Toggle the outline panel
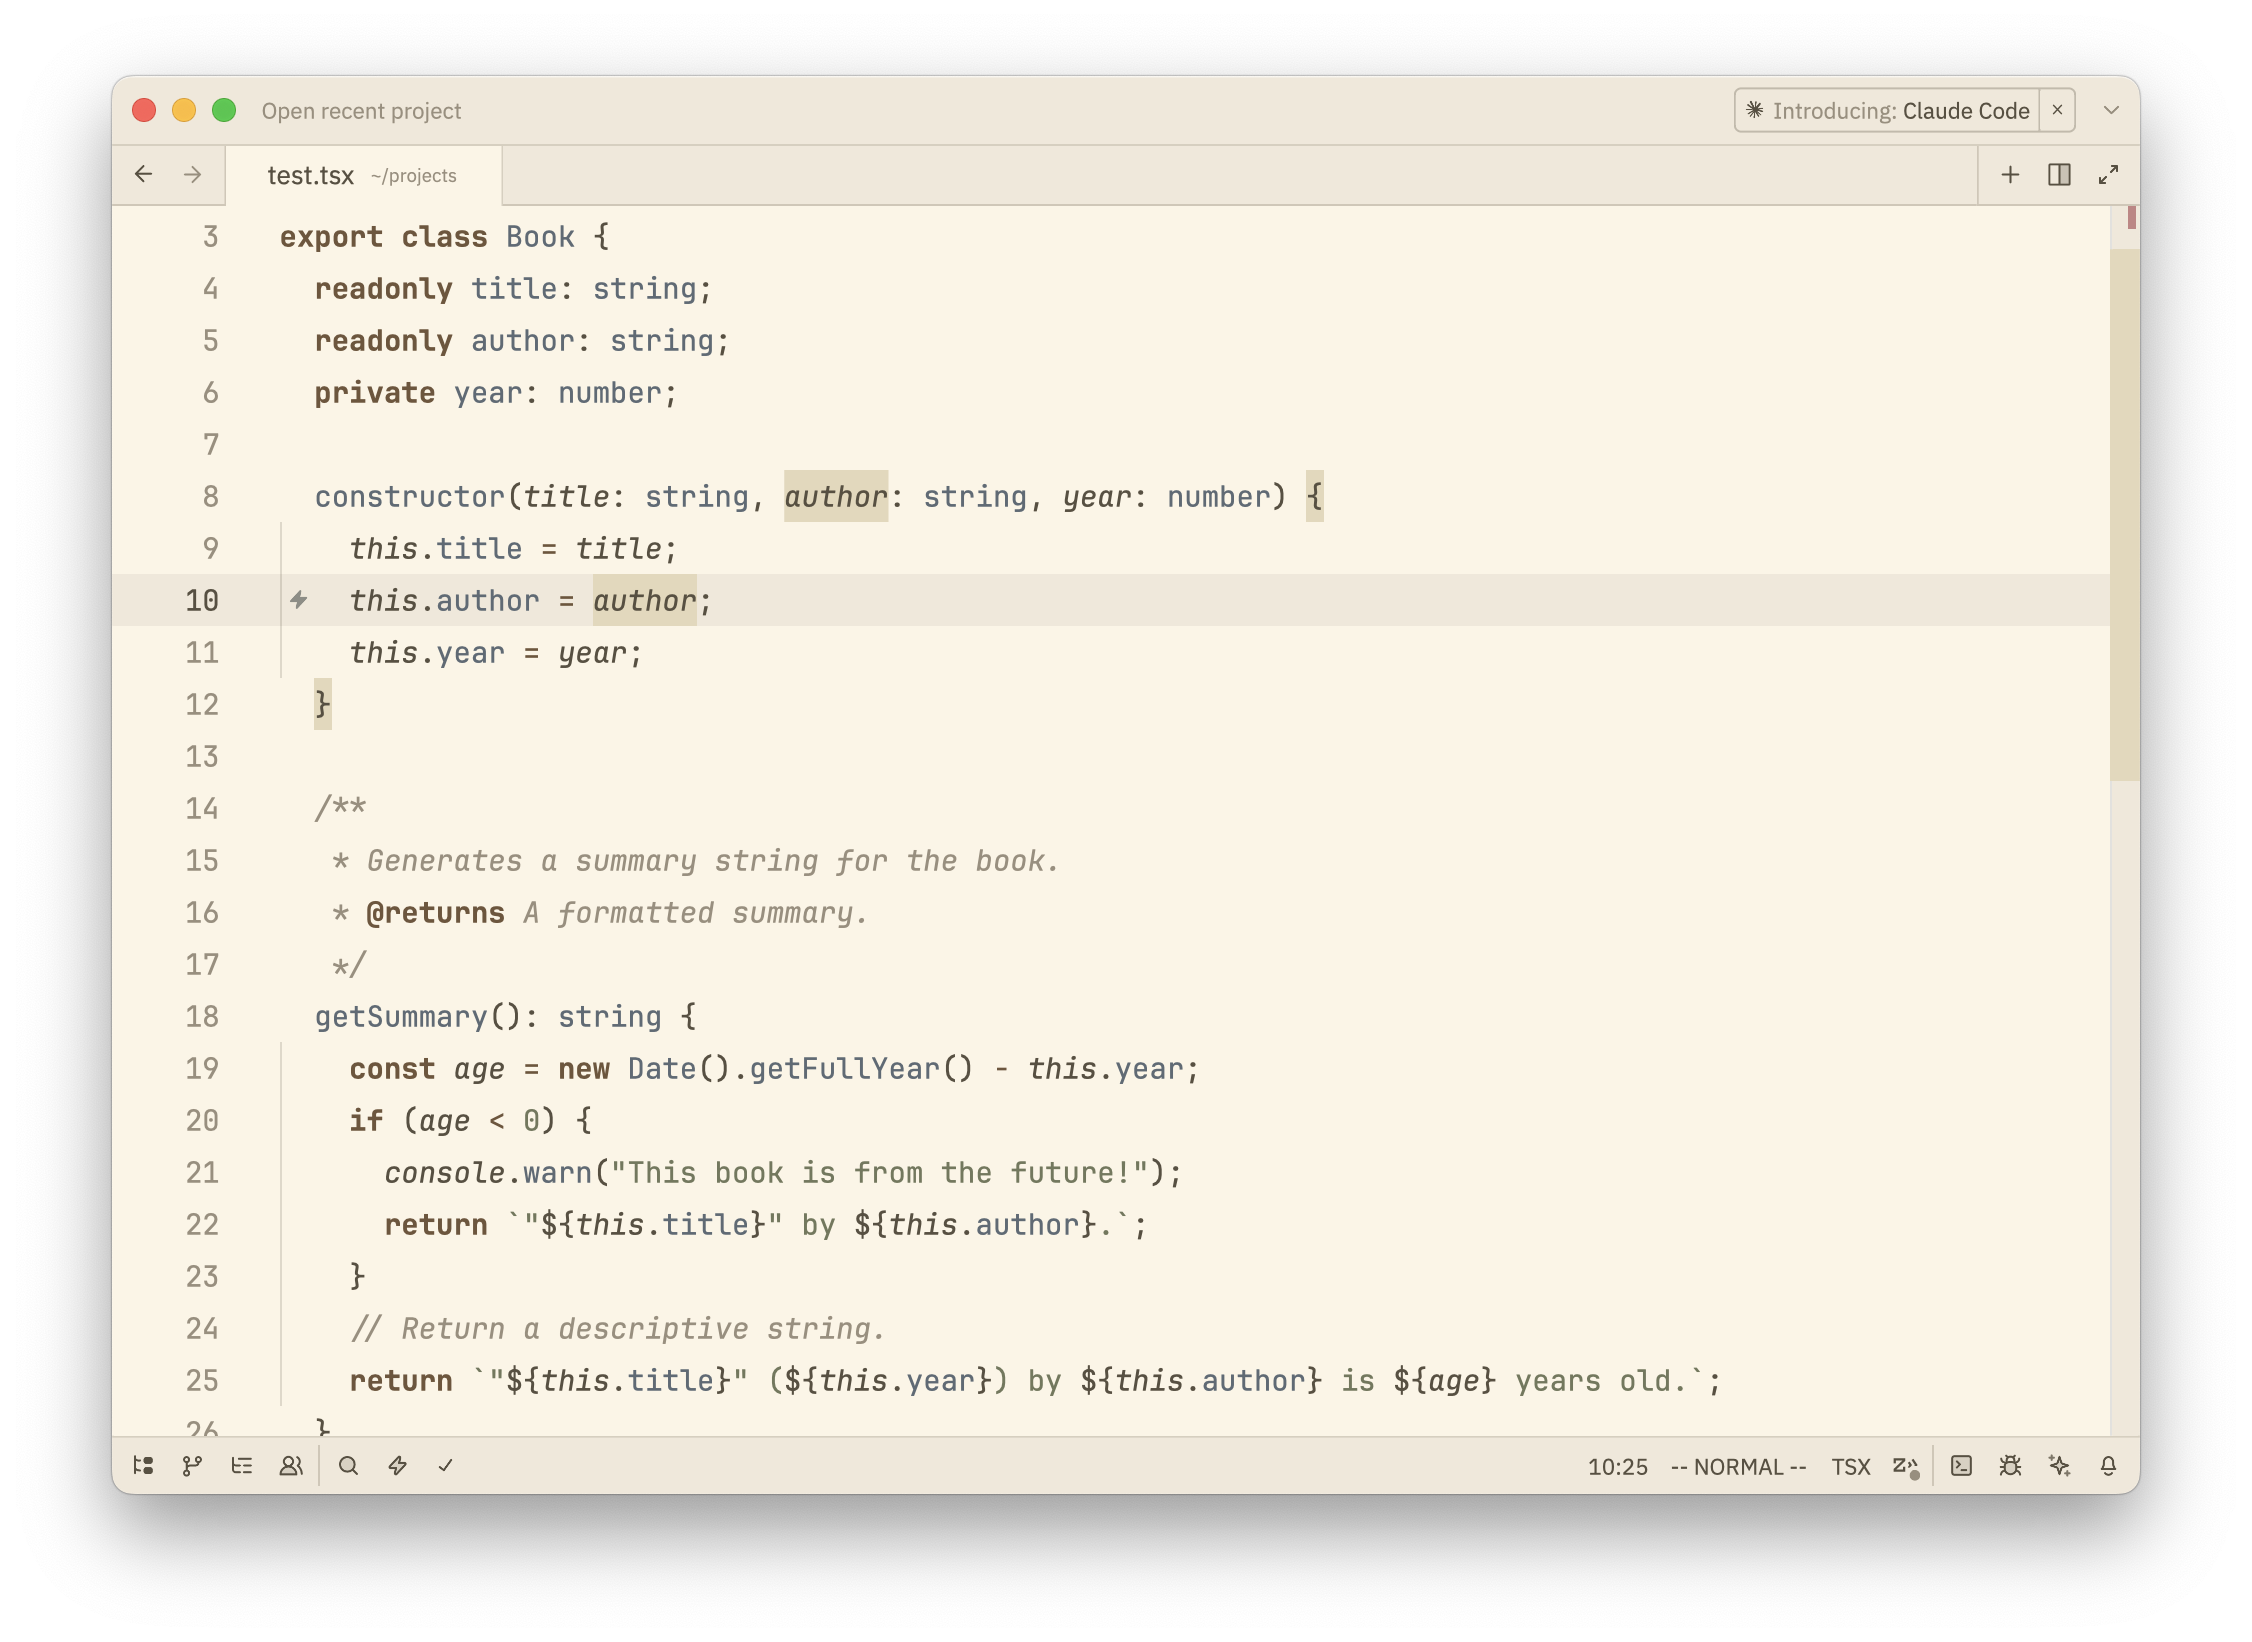2252x1642 pixels. point(241,1465)
